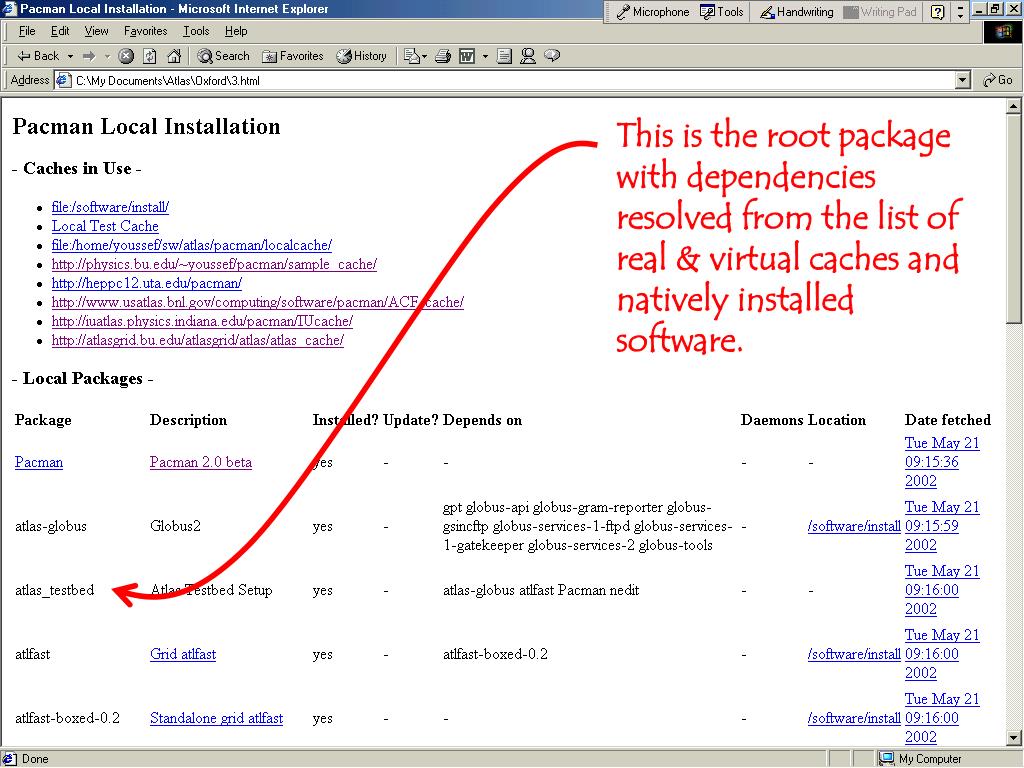Open the iuatlas.physics.indiana.edu IUcache link

click(202, 321)
